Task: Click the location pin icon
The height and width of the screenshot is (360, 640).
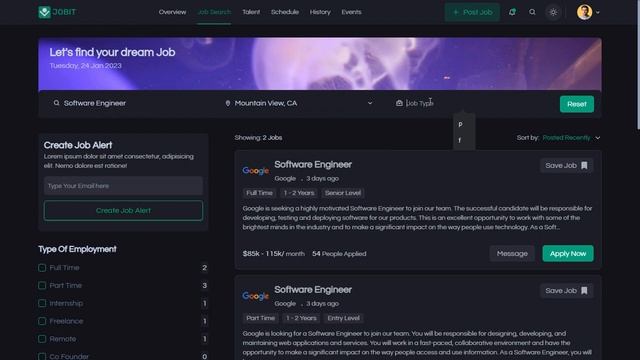Action: pyautogui.click(x=228, y=103)
